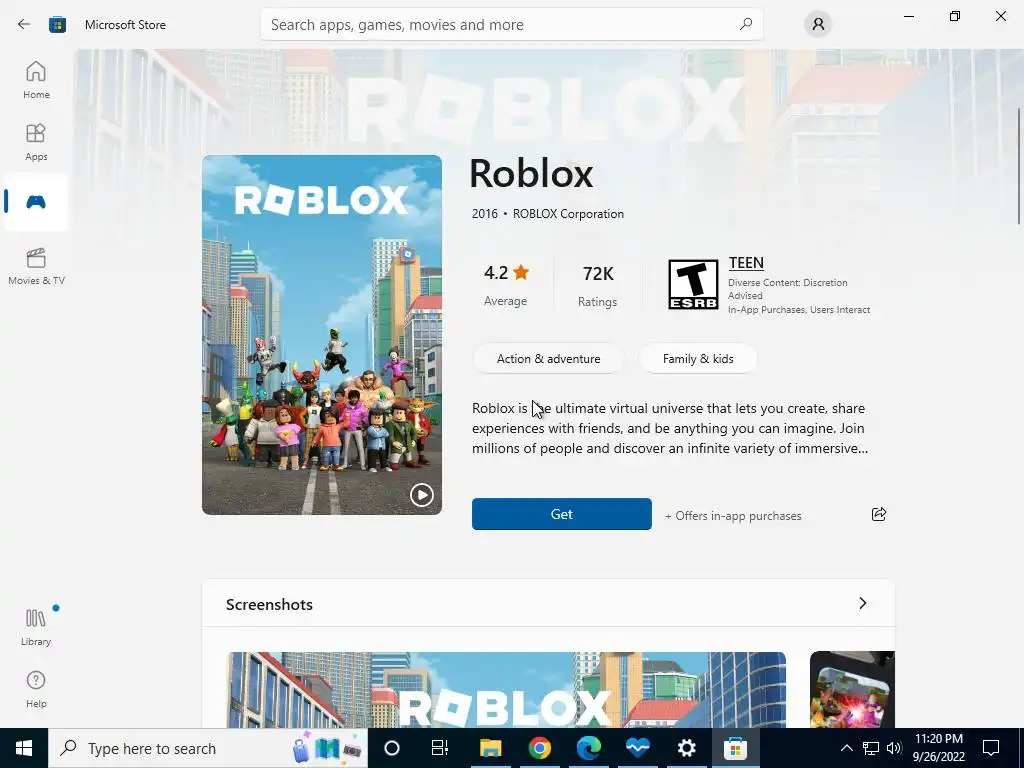Go back with the arrow icon
This screenshot has width=1024, height=768.
24,24
